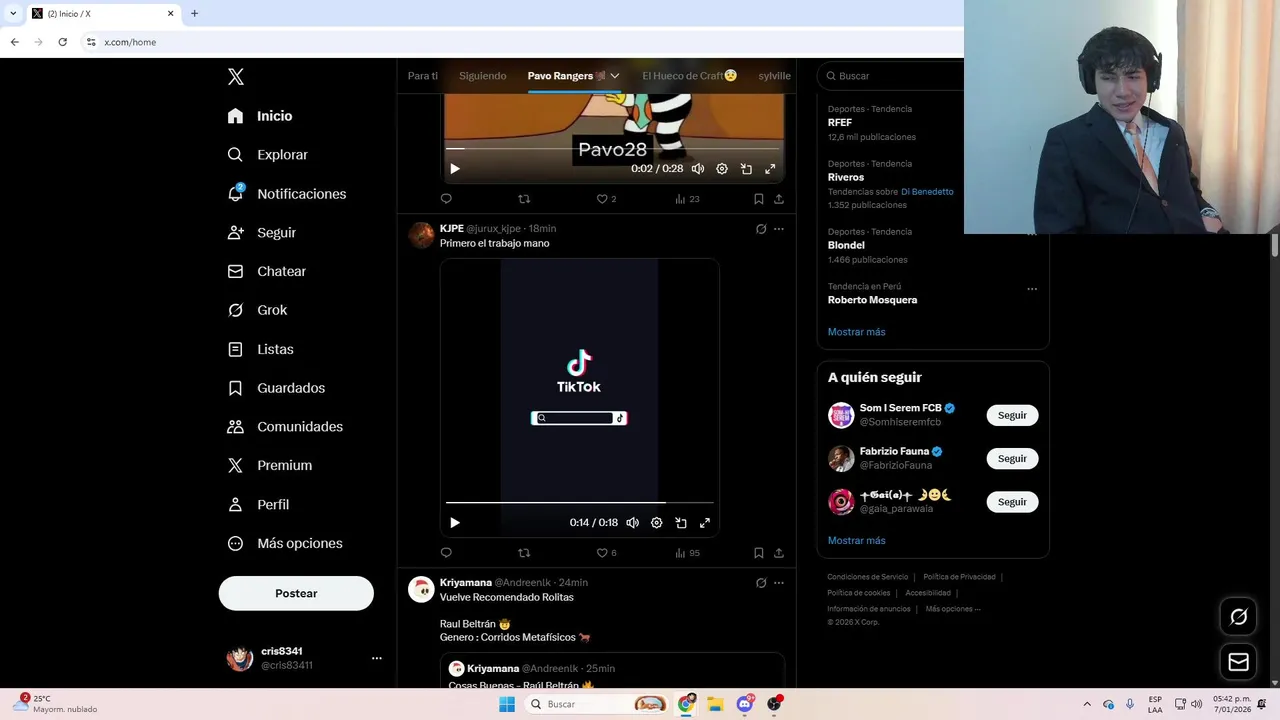The width and height of the screenshot is (1280, 720).
Task: Go to Inicio in sidebar
Action: click(x=260, y=116)
